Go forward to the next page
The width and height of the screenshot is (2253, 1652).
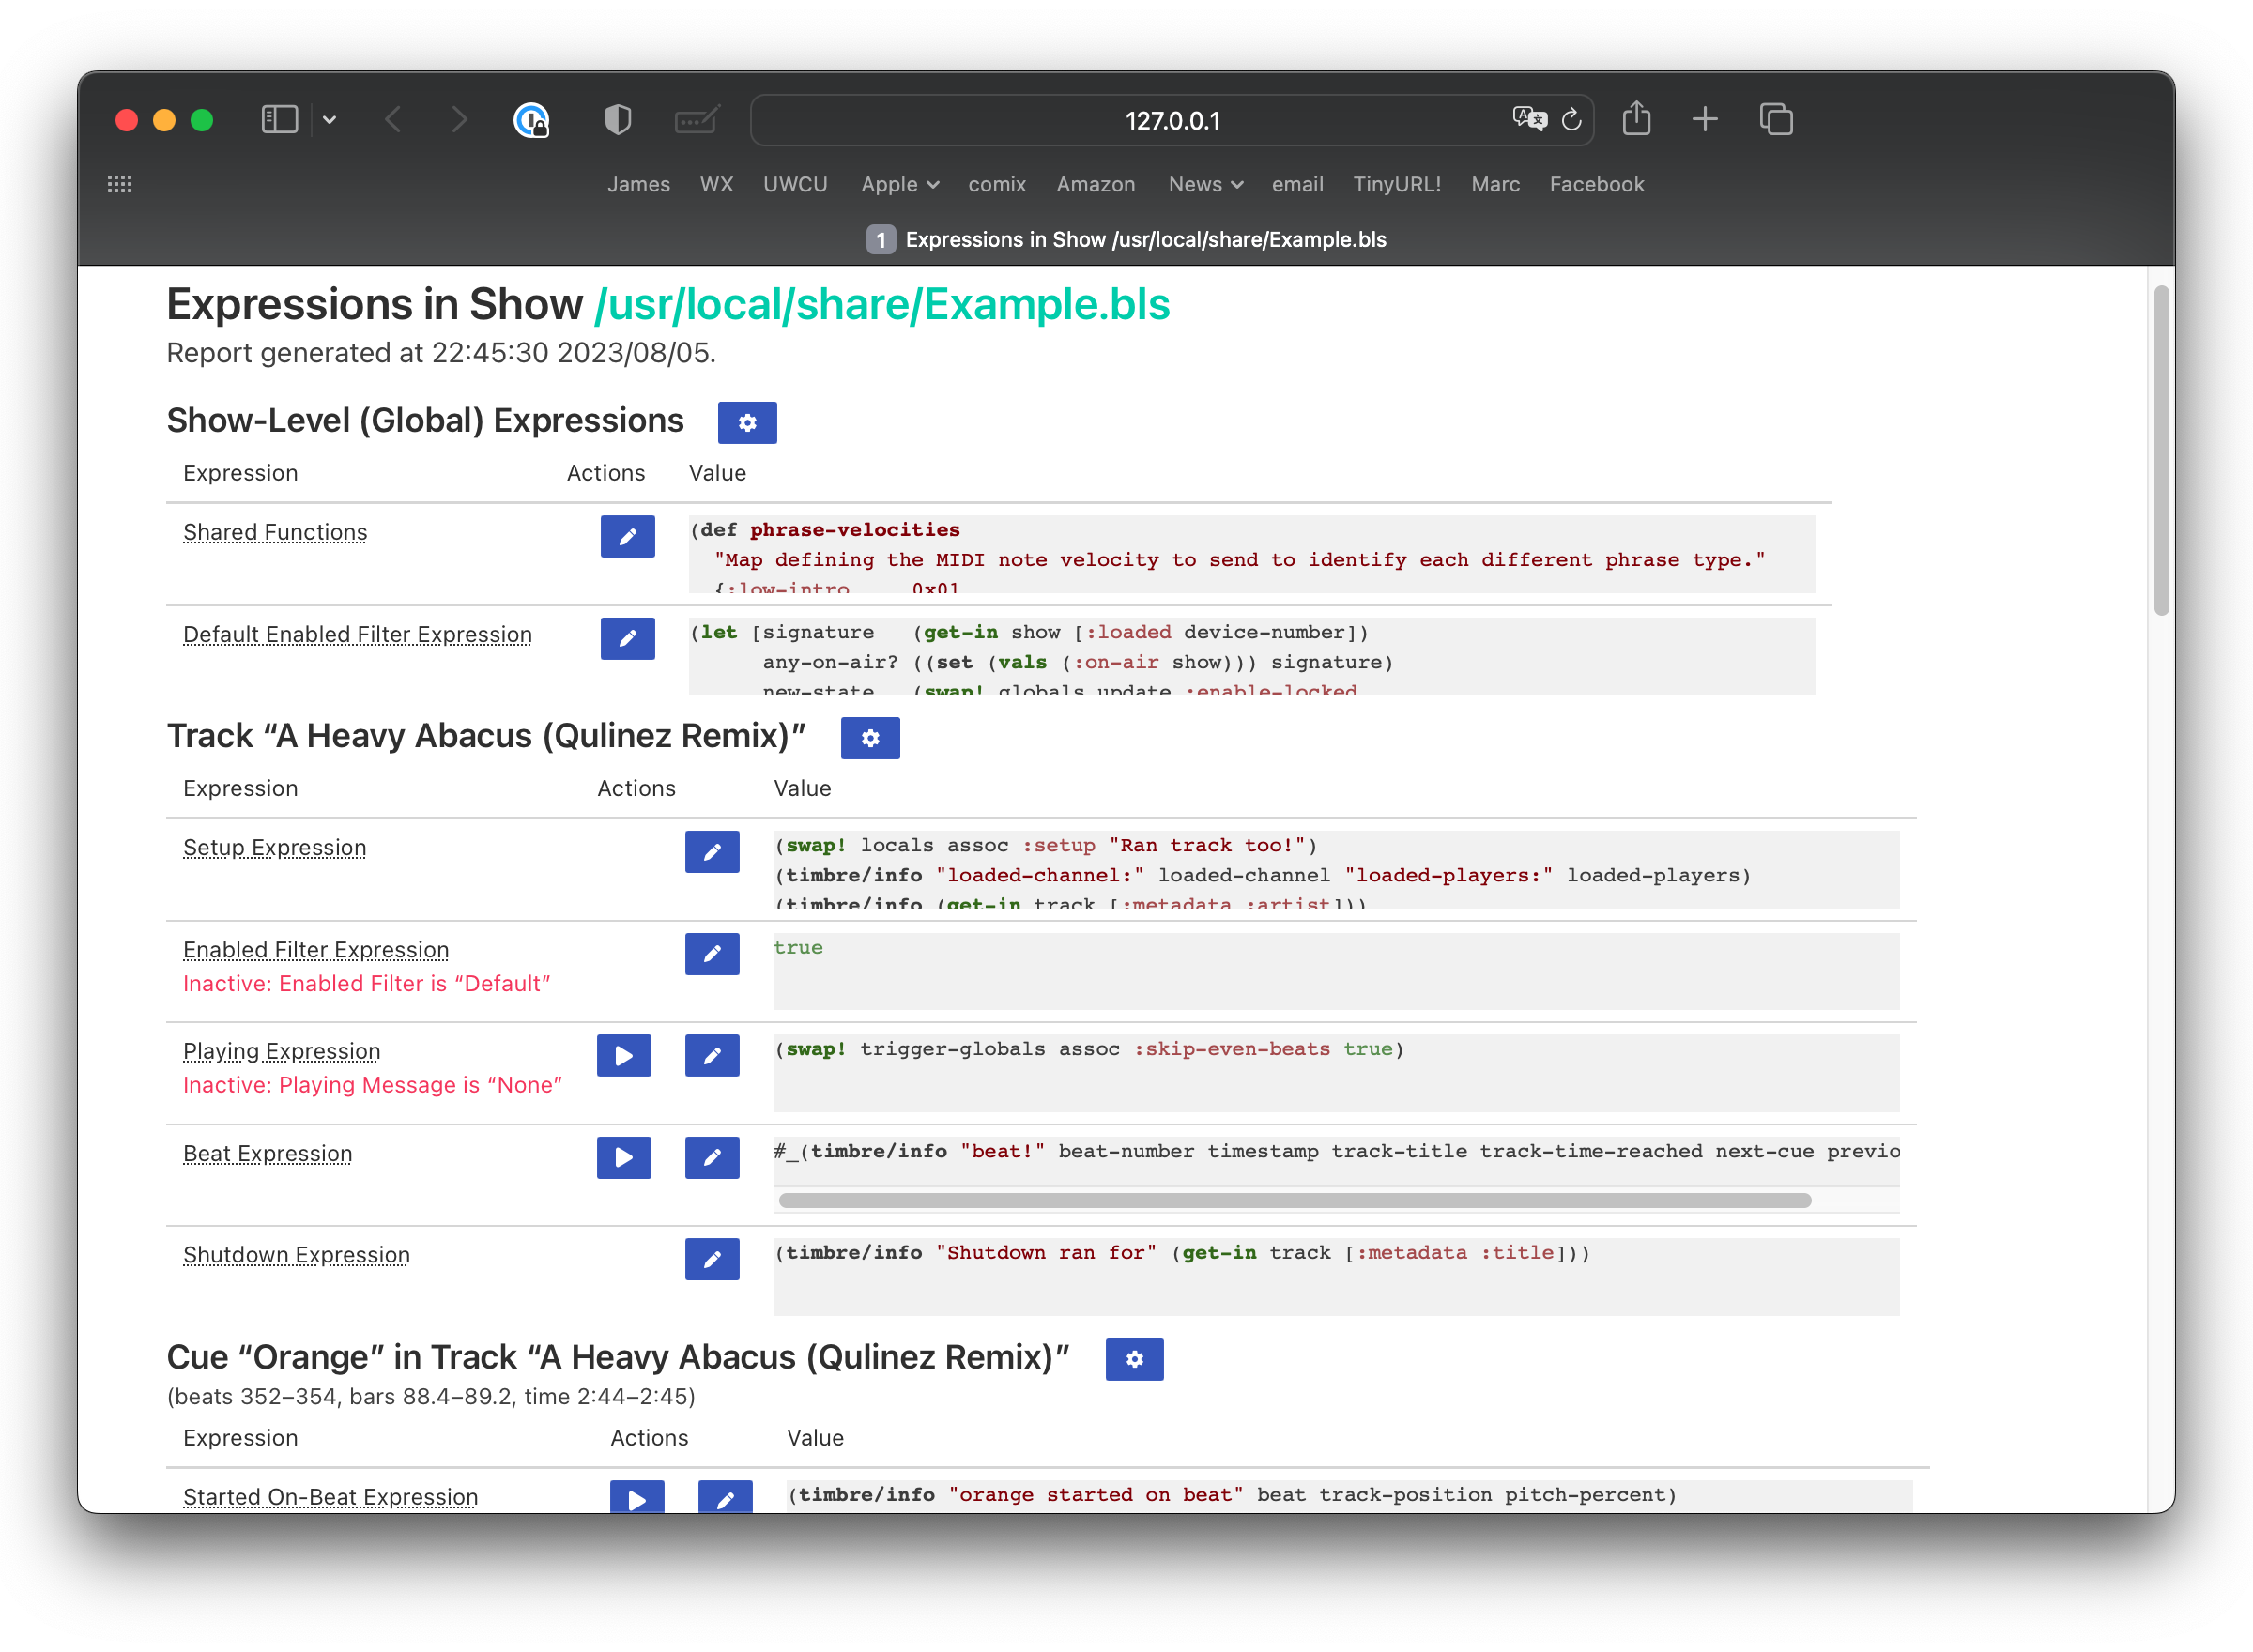tap(458, 120)
